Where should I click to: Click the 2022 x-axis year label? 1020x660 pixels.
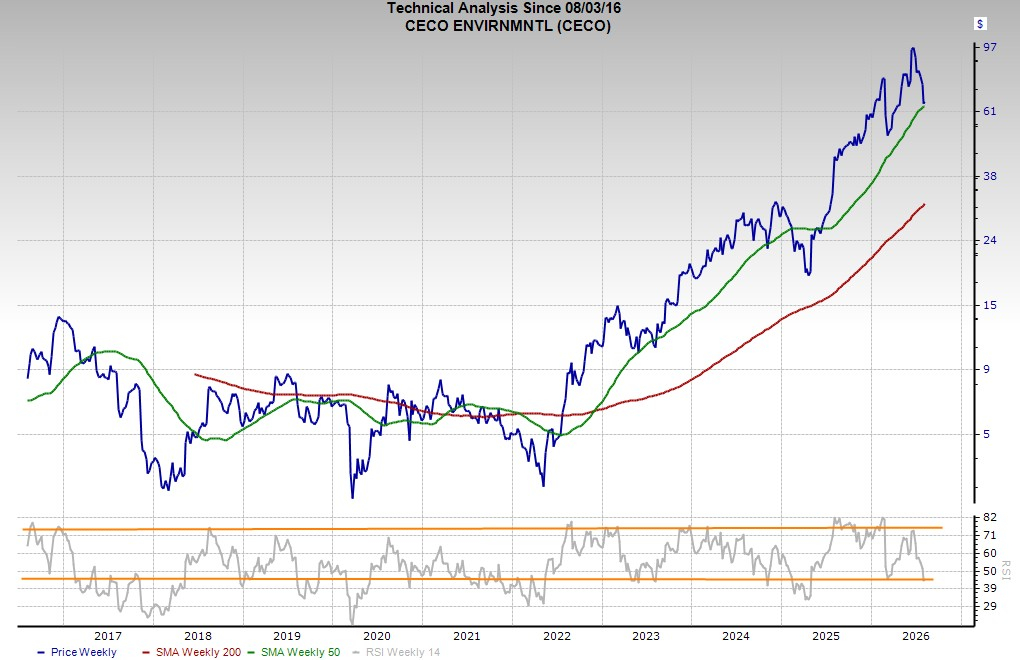pos(557,636)
